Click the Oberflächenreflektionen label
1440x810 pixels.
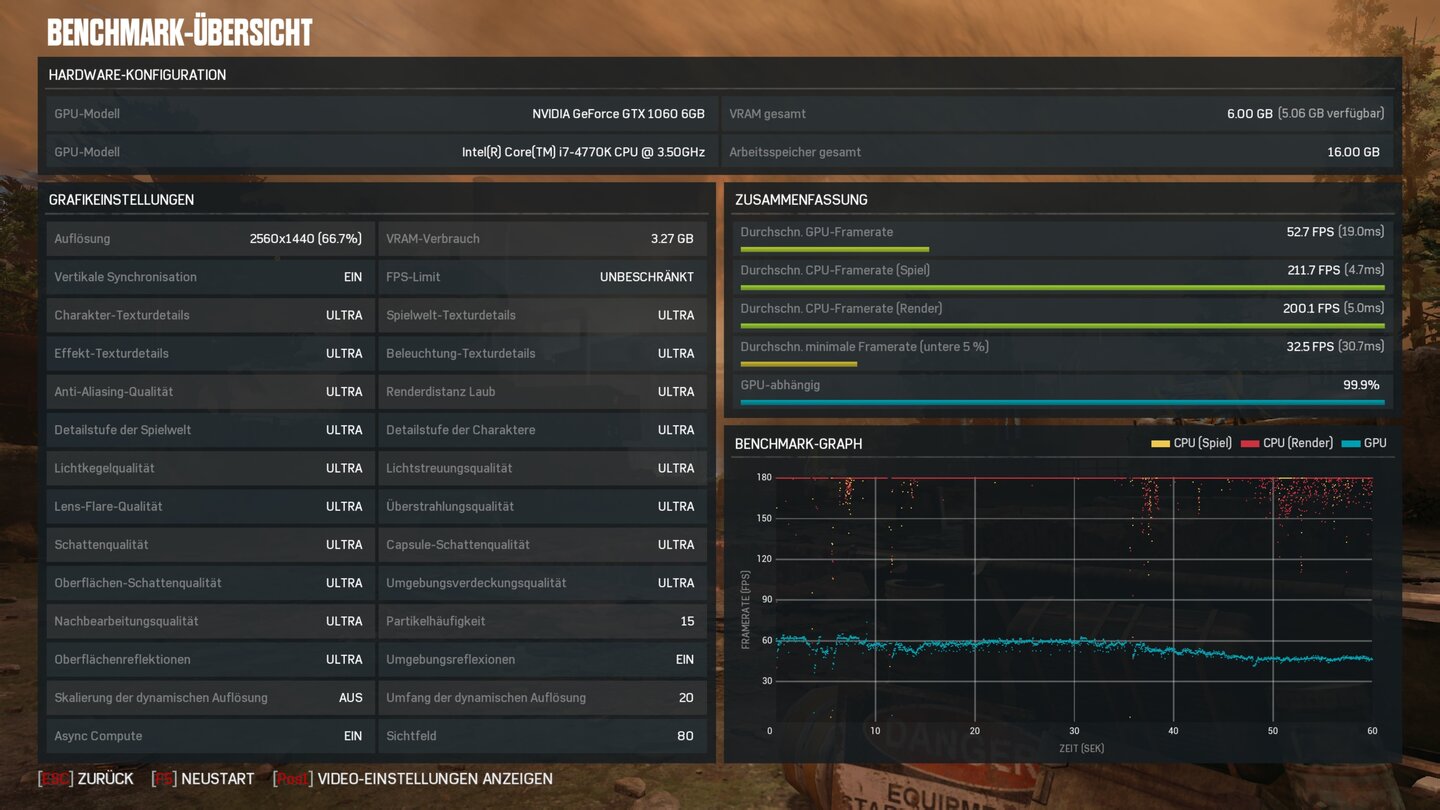click(x=122, y=659)
